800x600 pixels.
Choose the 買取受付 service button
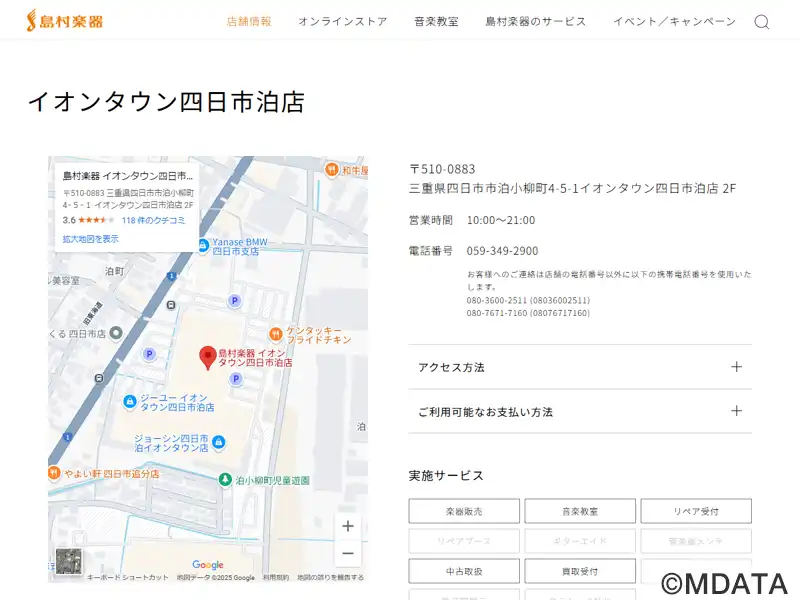point(580,571)
